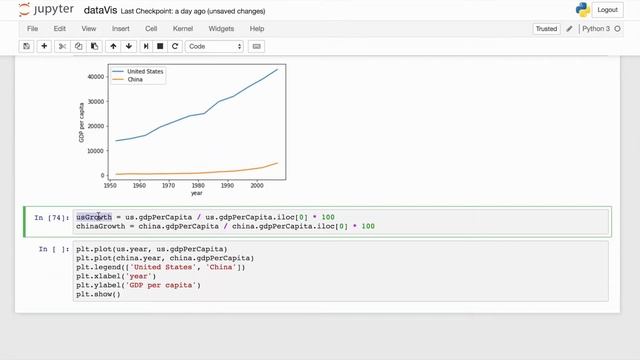Open the Cell menu
640x360 pixels.
click(151, 29)
